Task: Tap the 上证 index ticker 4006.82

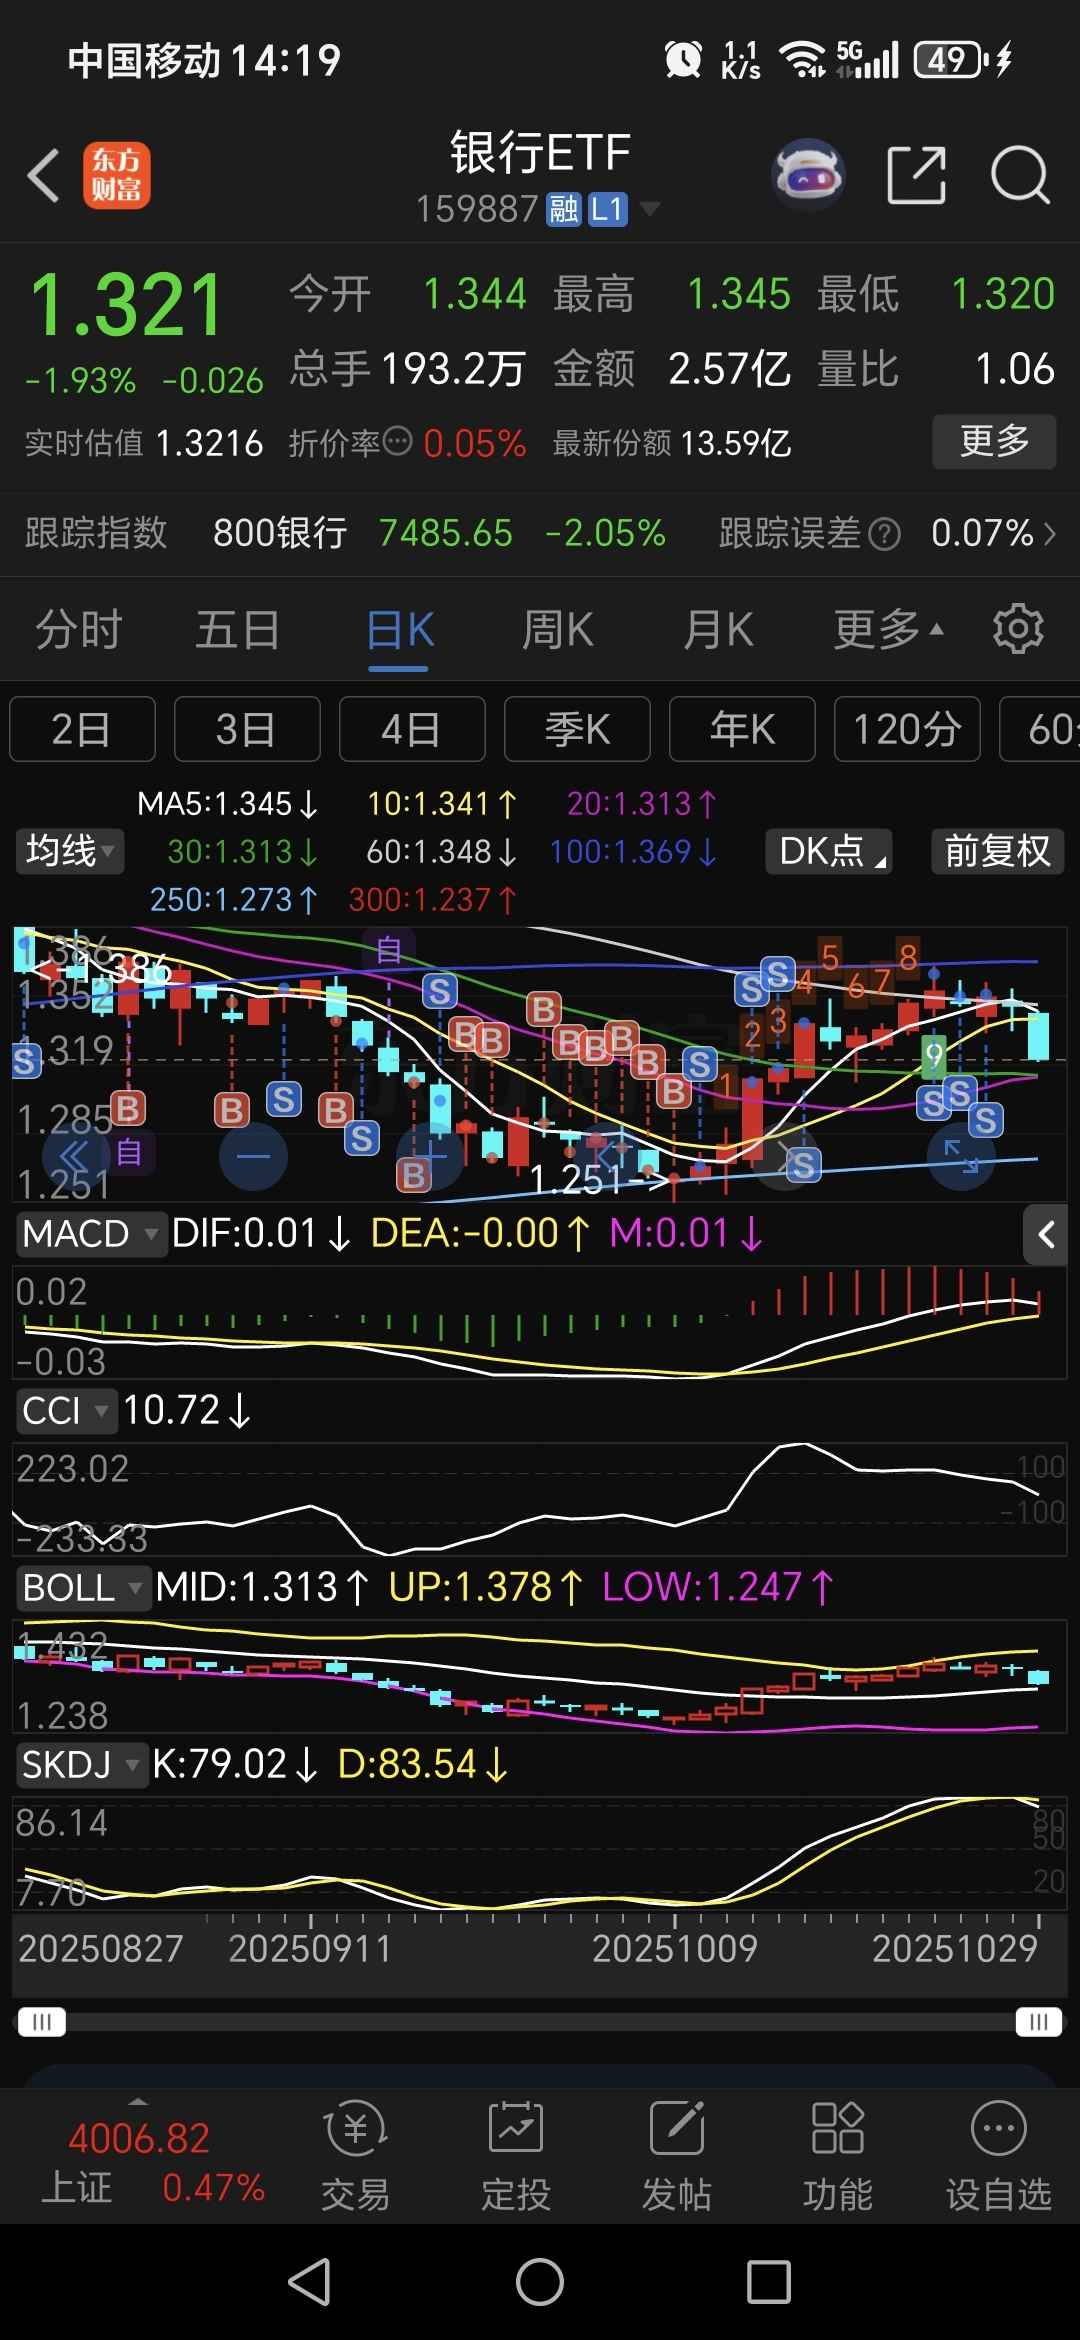Action: point(139,2138)
